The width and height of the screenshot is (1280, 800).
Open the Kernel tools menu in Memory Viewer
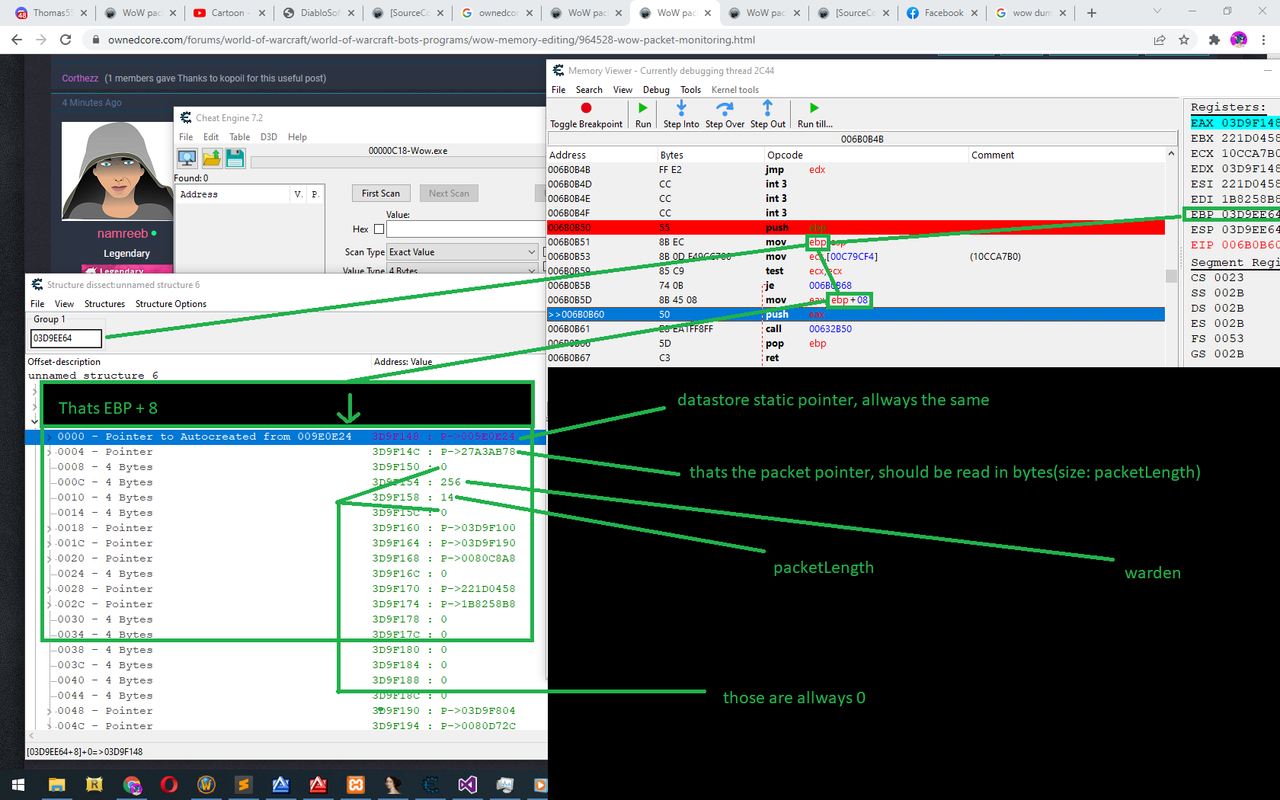(735, 90)
